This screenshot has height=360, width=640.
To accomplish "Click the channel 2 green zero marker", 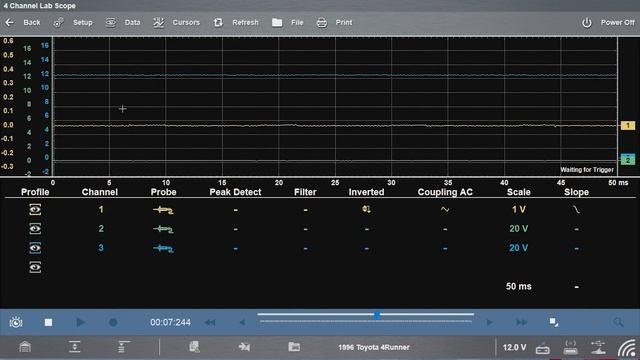I will click(x=628, y=159).
